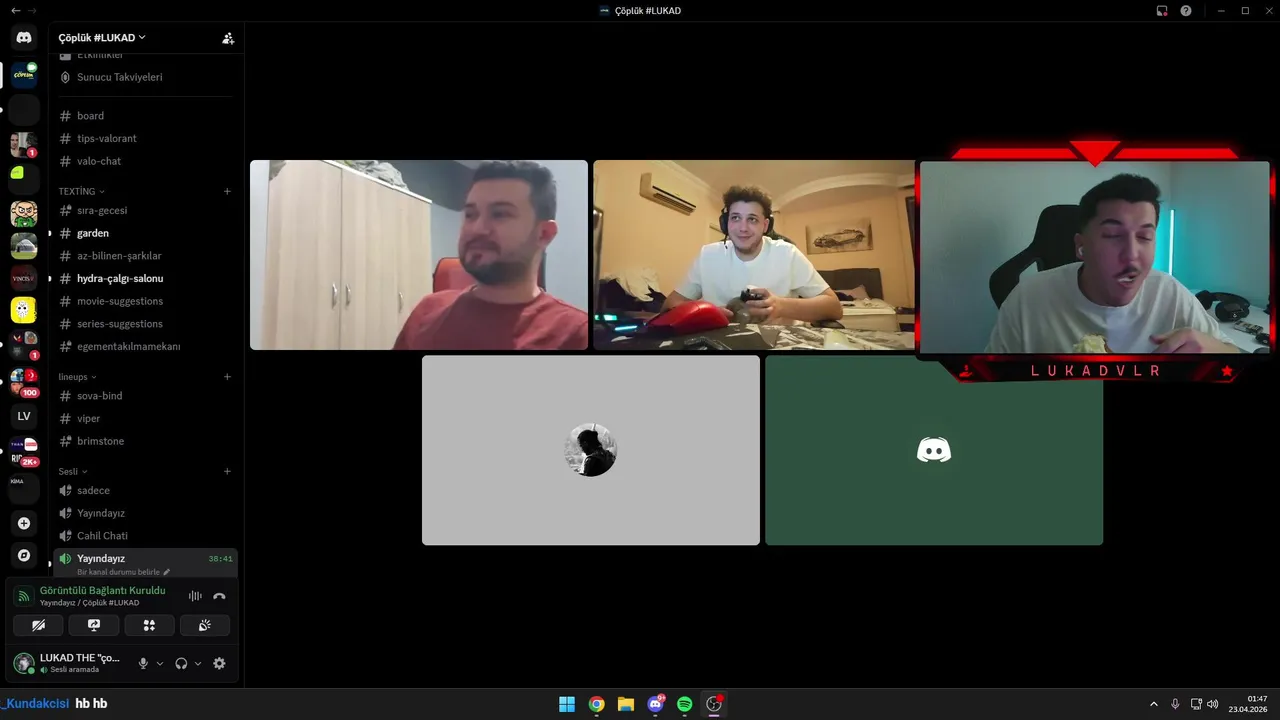Focus the LUKADVLR red-framed video tile
Viewport: 1280px width, 720px height.
click(x=1095, y=258)
